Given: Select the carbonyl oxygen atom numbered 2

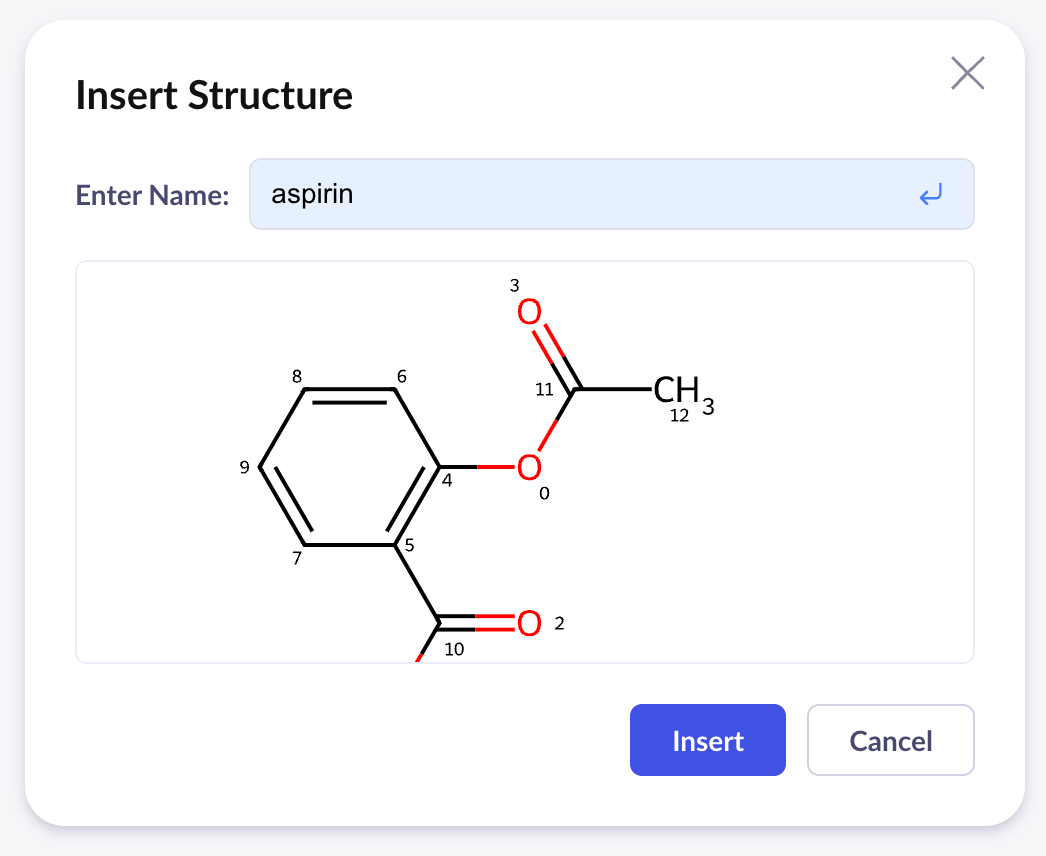Looking at the screenshot, I should coord(529,623).
